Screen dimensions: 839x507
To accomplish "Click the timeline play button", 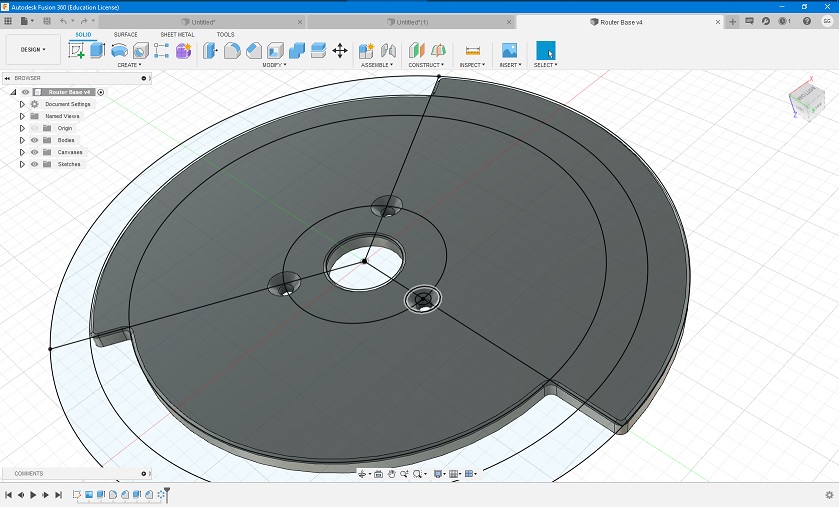I will (33, 495).
